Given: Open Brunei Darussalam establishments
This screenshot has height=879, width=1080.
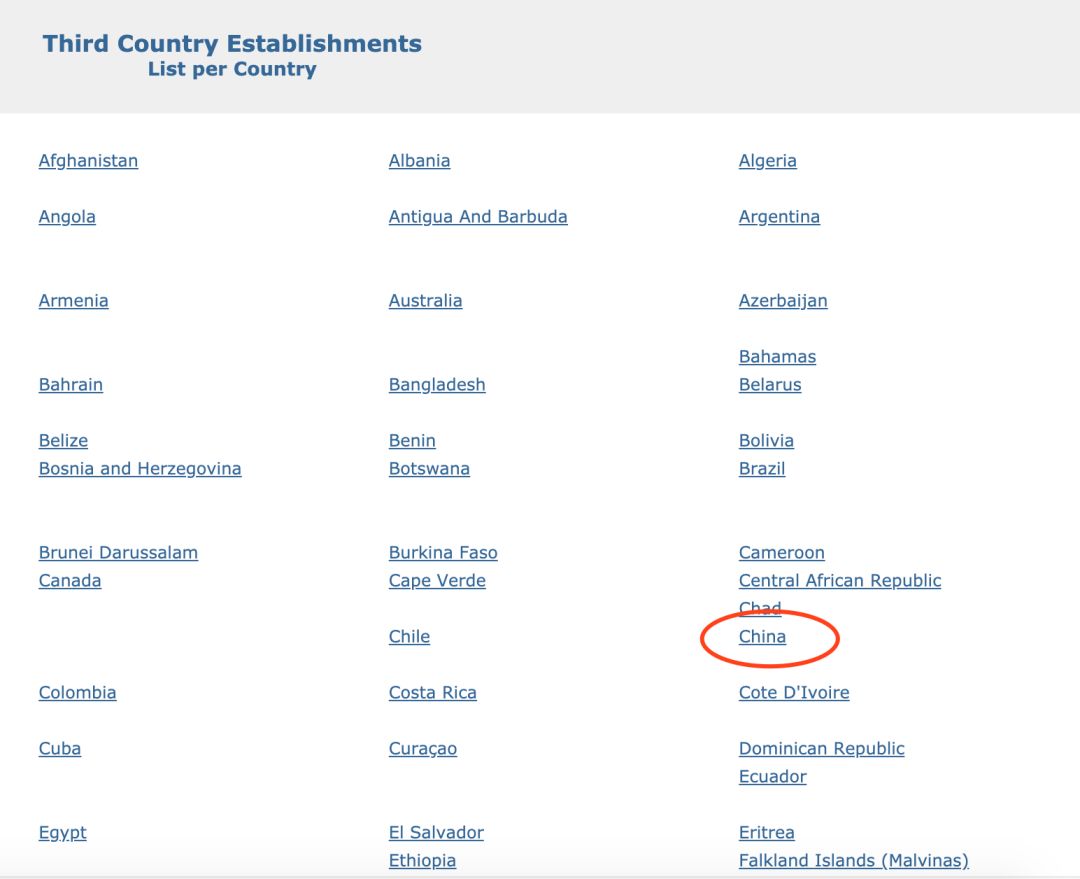Looking at the screenshot, I should [118, 553].
